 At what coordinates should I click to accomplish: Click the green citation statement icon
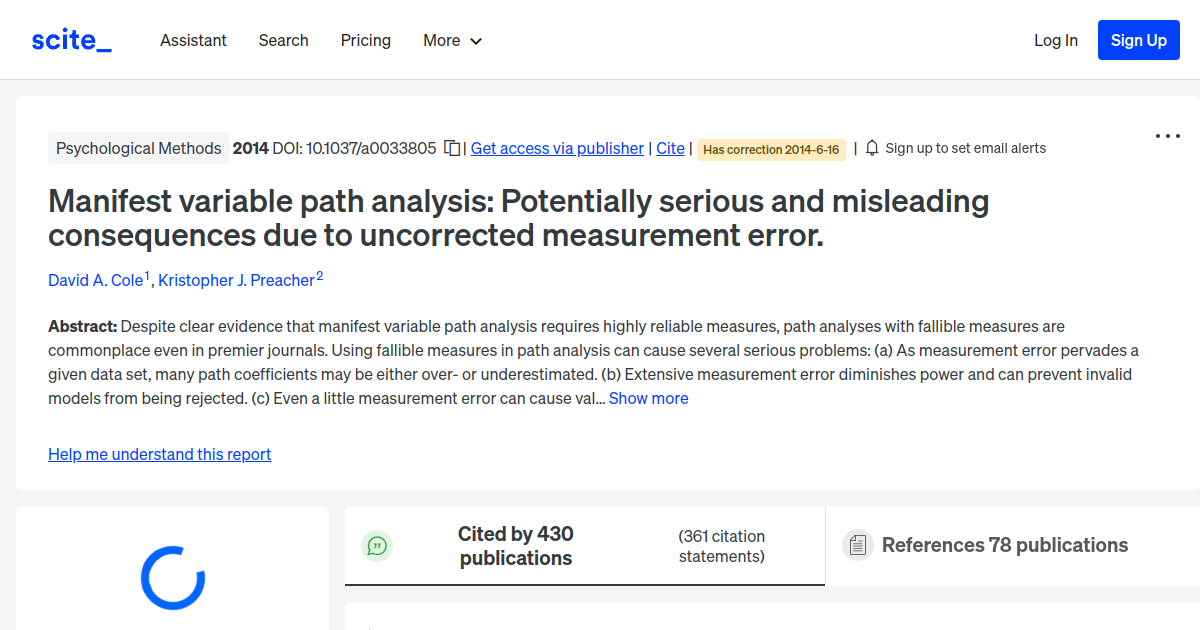[x=377, y=546]
